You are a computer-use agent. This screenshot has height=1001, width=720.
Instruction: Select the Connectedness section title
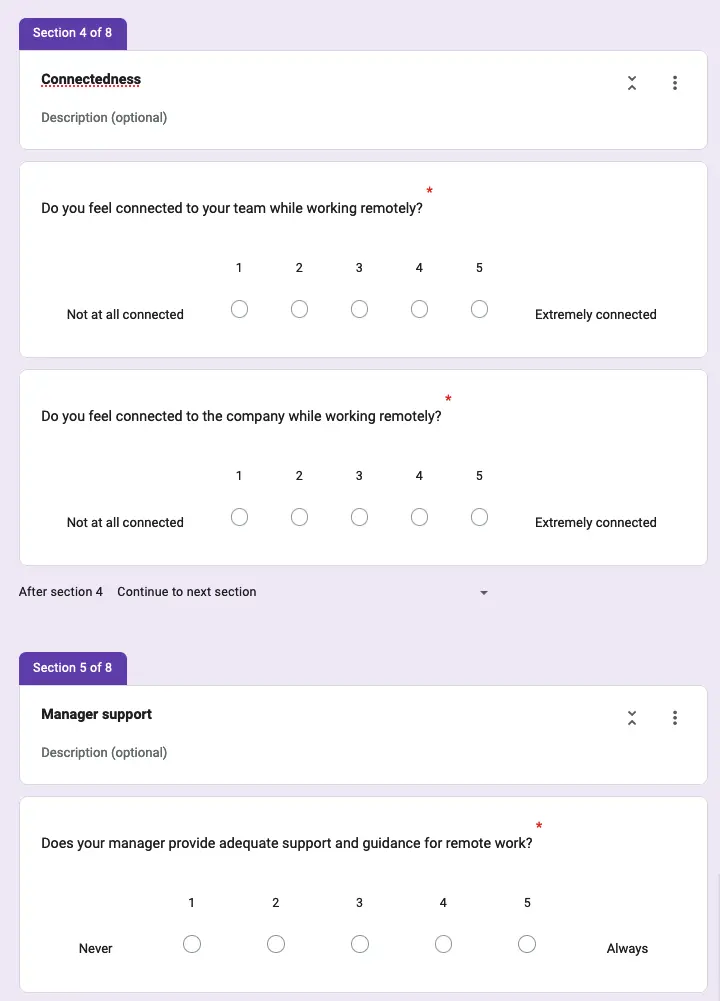point(91,79)
